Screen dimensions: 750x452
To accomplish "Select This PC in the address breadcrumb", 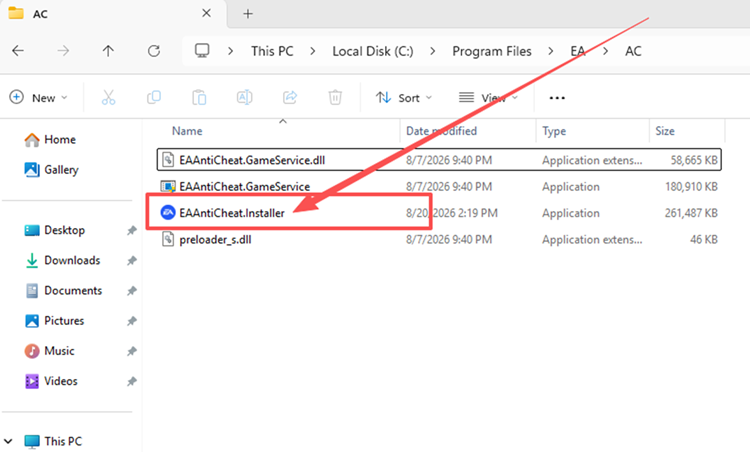I will (272, 51).
